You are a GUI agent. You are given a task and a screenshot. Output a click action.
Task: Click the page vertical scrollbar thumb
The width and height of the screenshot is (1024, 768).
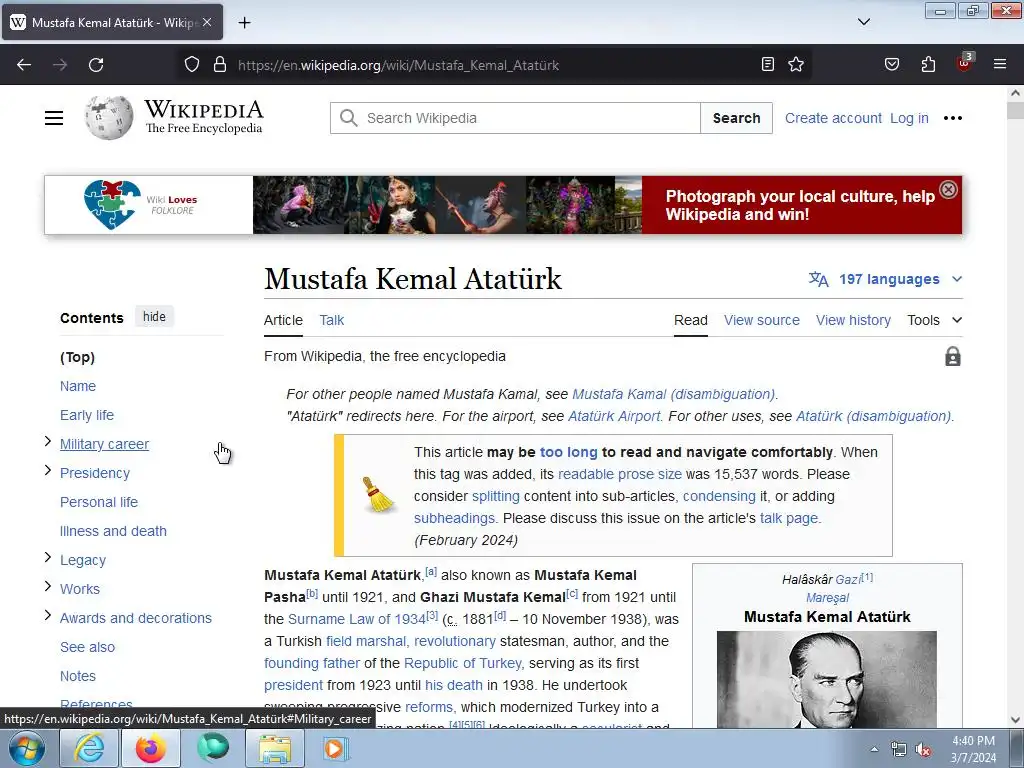[x=1015, y=110]
